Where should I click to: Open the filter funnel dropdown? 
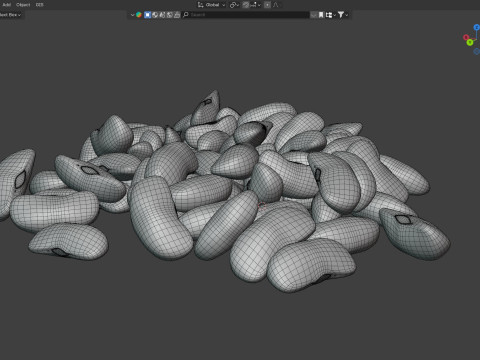tap(343, 15)
